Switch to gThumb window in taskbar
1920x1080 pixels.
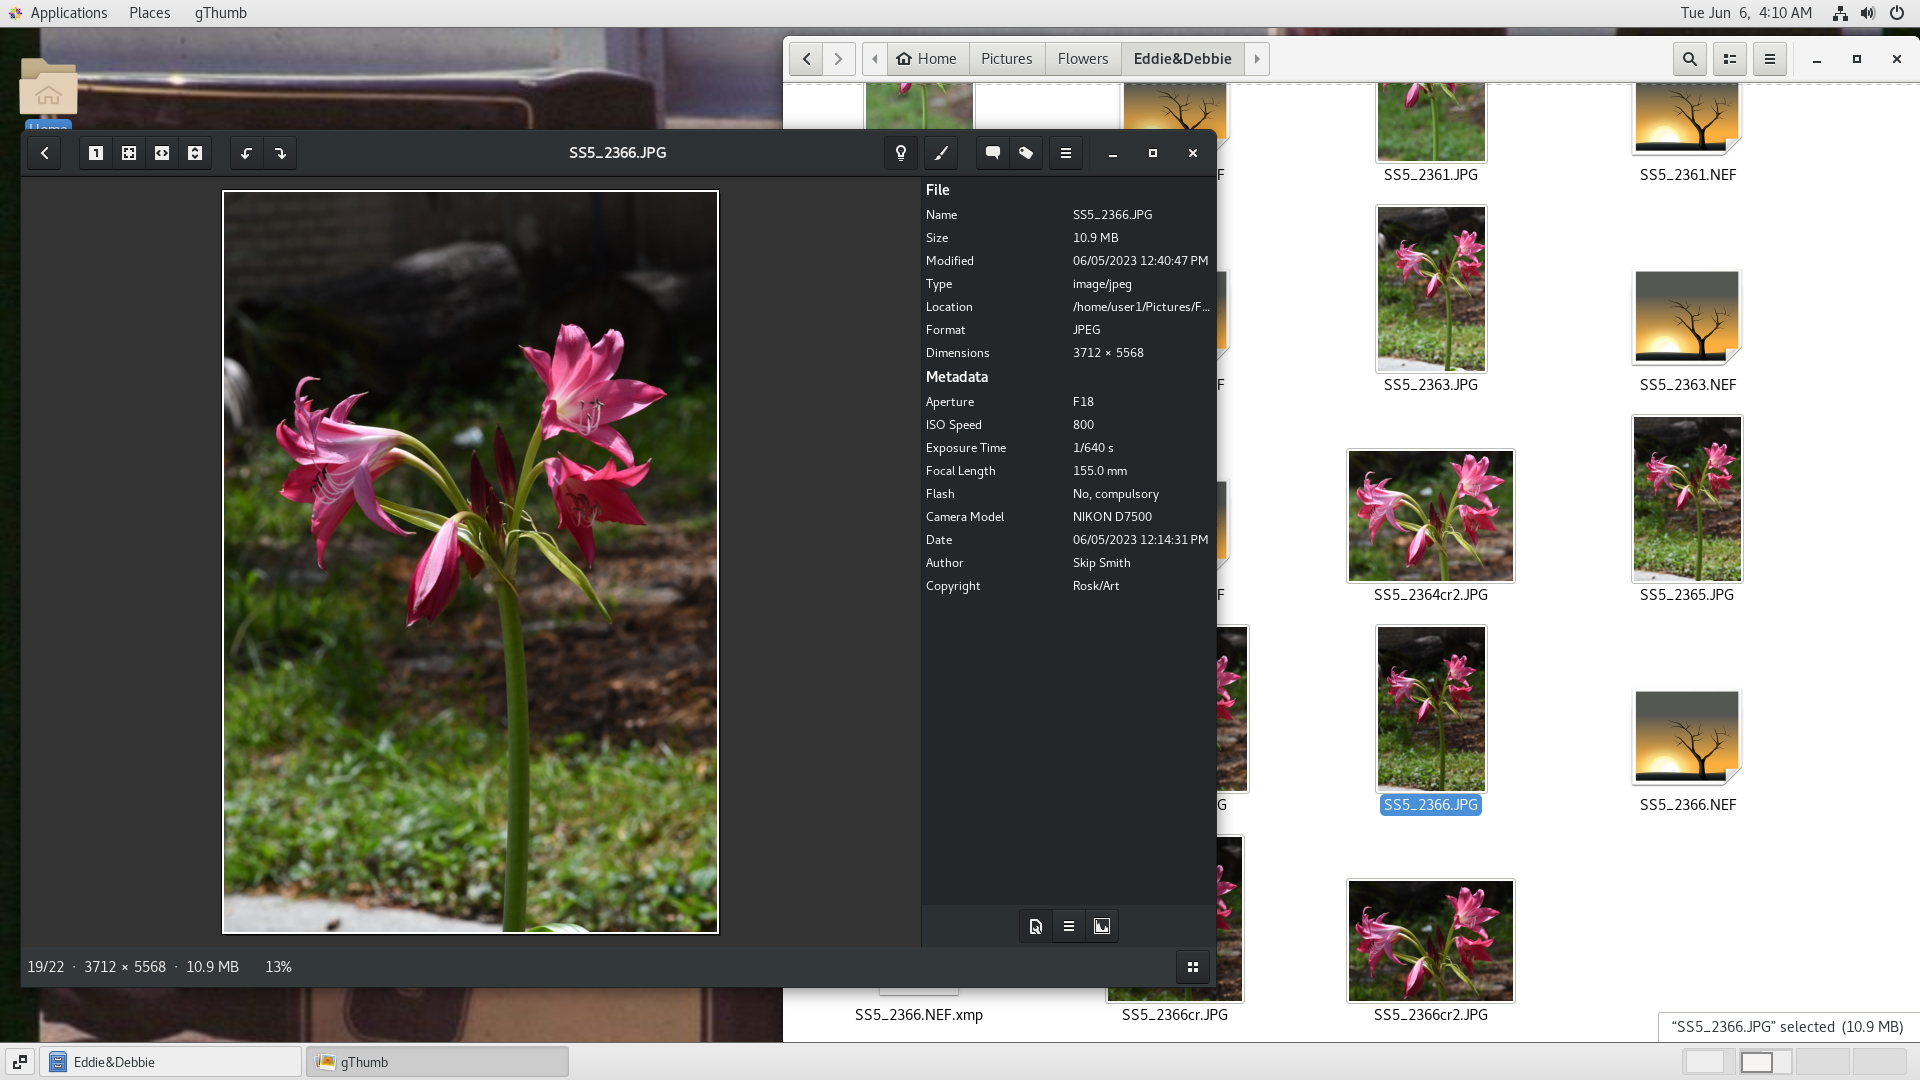pos(438,1062)
